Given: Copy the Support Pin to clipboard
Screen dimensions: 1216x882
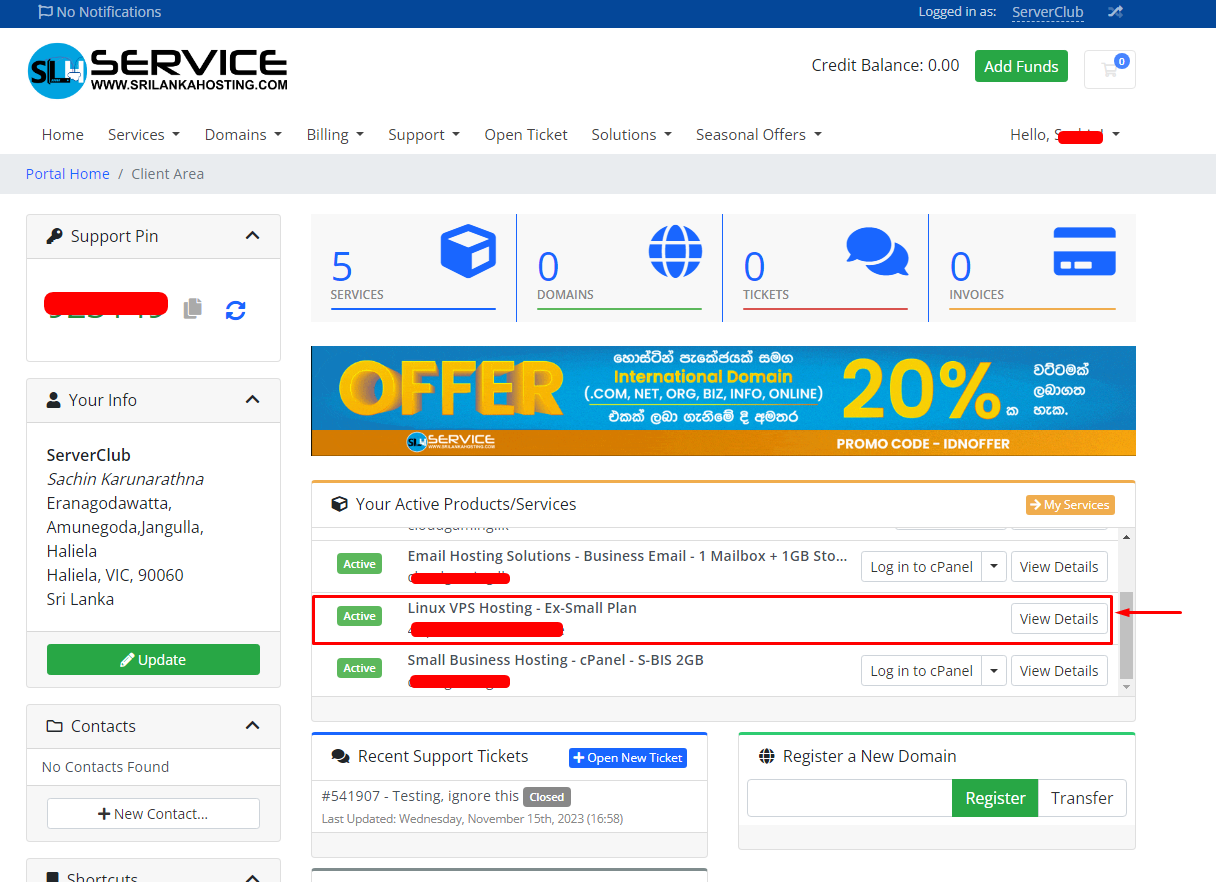Looking at the screenshot, I should pos(193,310).
